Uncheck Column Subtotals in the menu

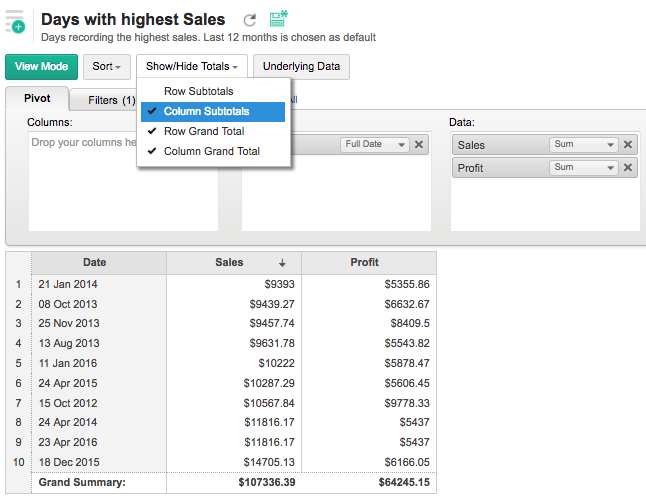[206, 112]
